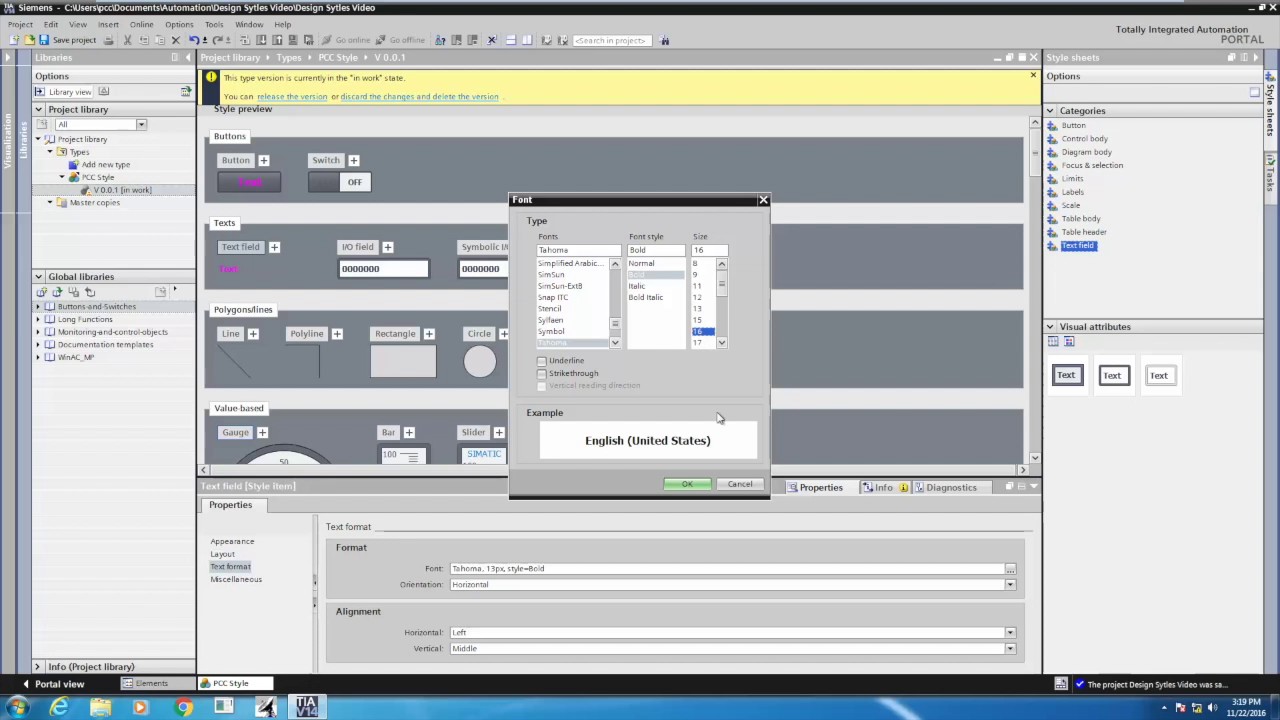1280x720 pixels.
Task: Collapse the Project library section header
Action: pos(39,109)
